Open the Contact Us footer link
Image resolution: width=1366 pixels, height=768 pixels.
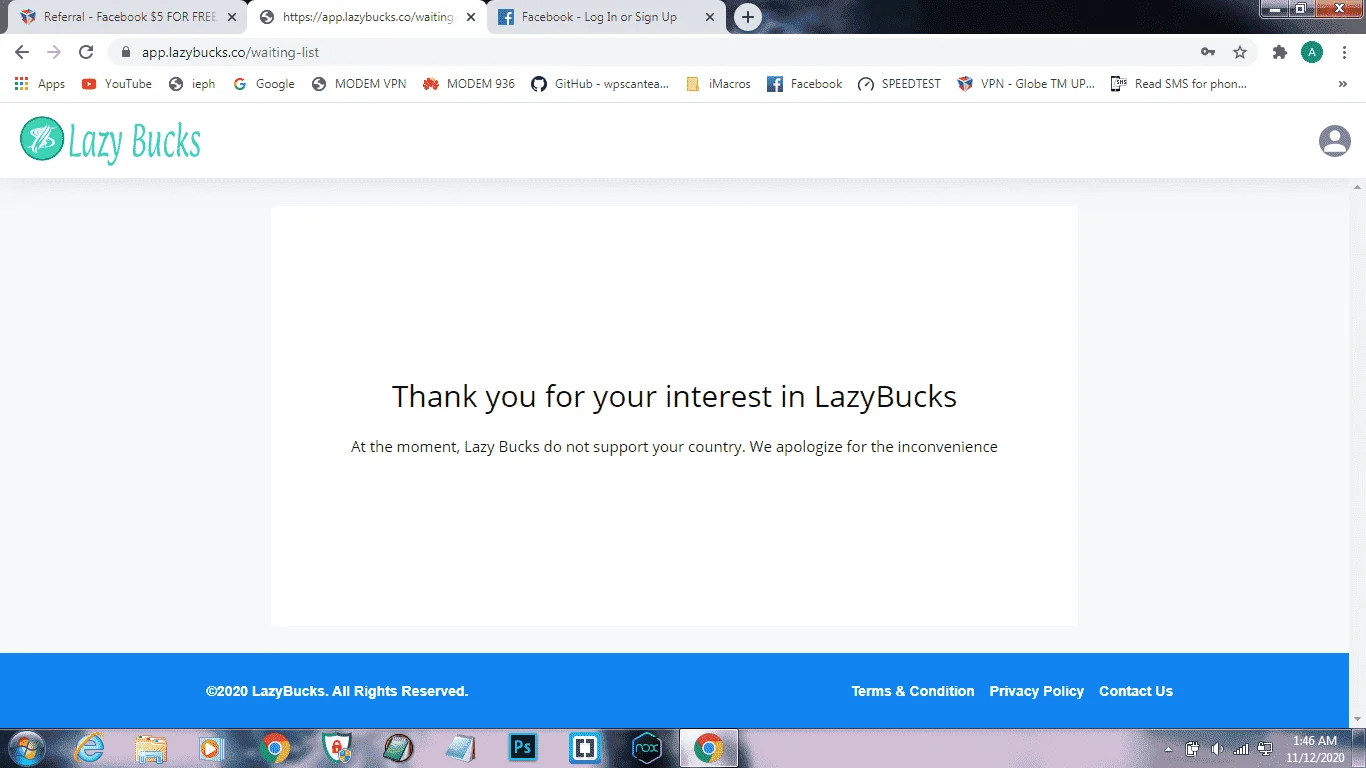[1136, 691]
